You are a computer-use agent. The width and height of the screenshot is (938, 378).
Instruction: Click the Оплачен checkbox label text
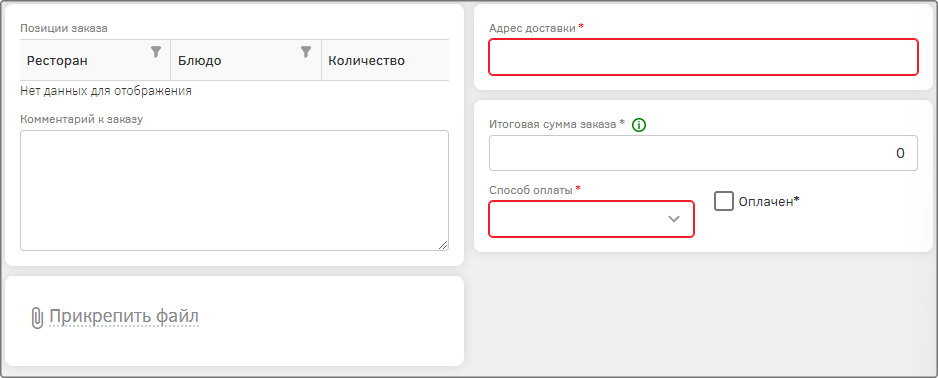(x=769, y=202)
